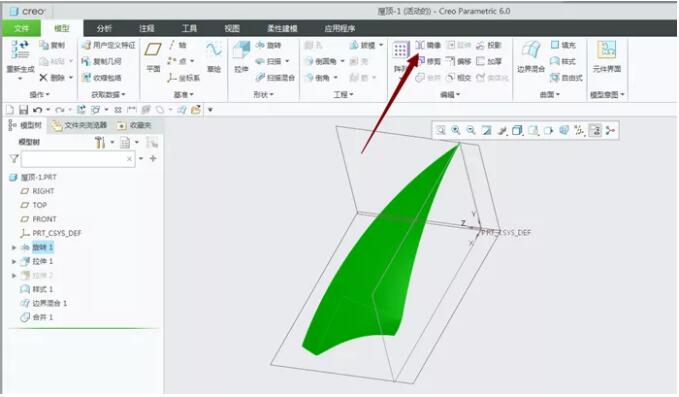The image size is (679, 397).
Task: Click the Thicken (加厚) tool
Action: point(489,61)
